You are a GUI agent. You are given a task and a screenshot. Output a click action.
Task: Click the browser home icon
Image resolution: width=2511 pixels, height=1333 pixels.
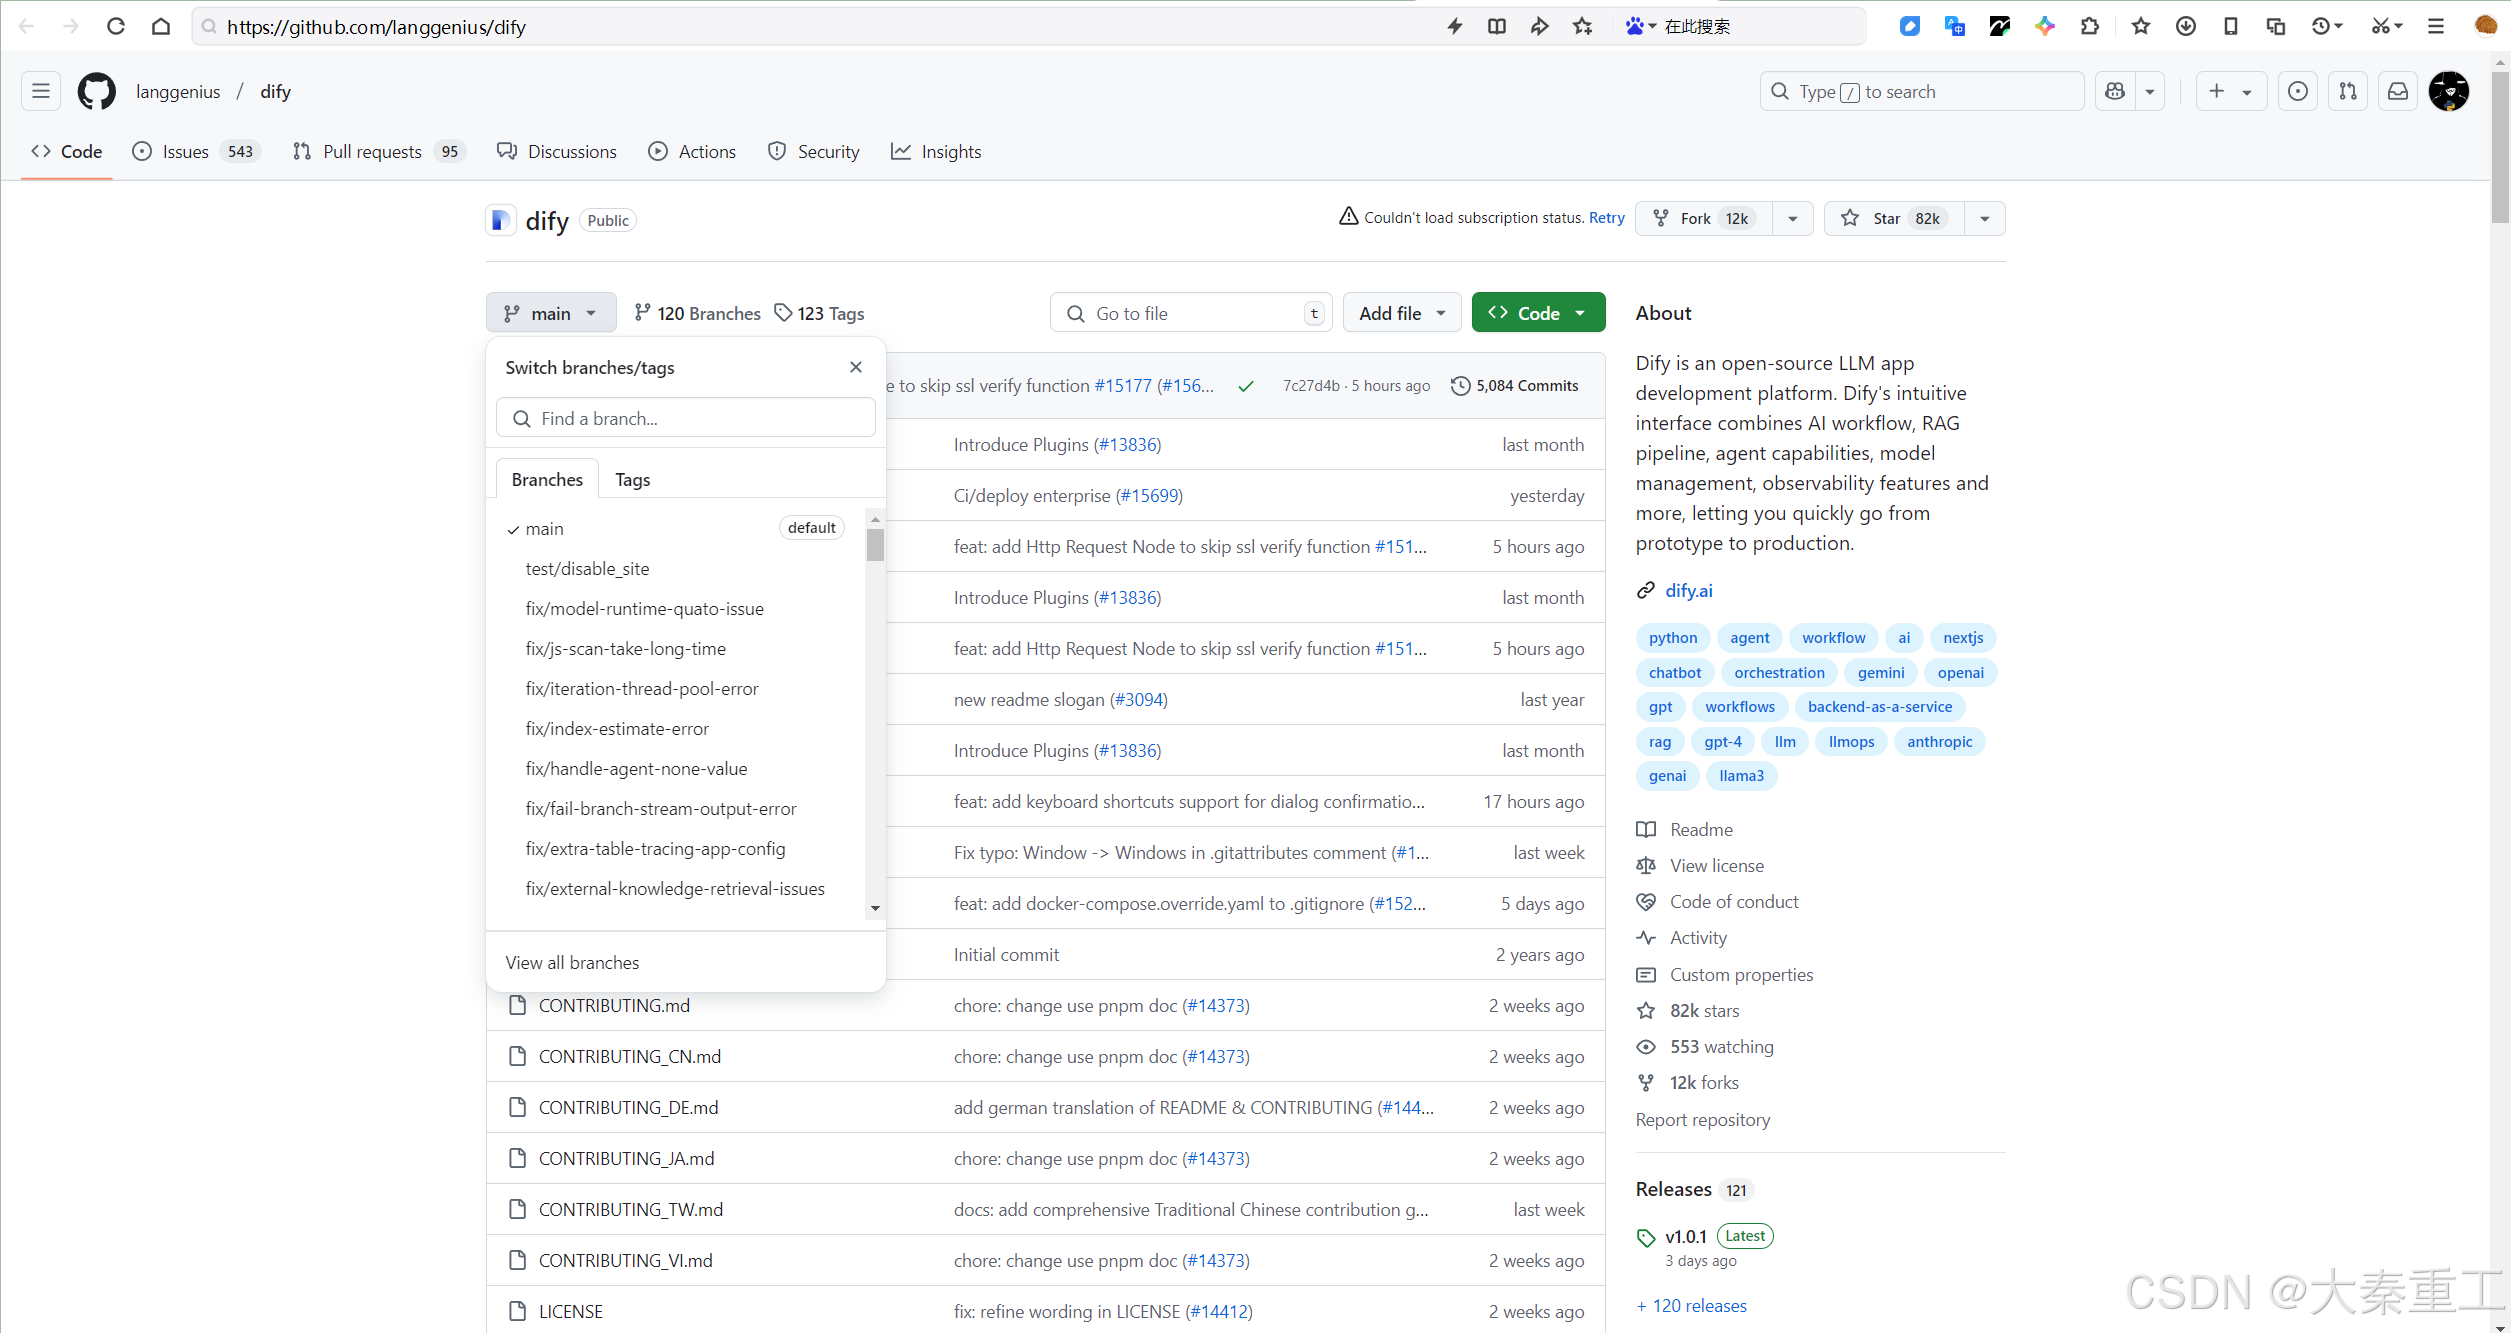160,27
